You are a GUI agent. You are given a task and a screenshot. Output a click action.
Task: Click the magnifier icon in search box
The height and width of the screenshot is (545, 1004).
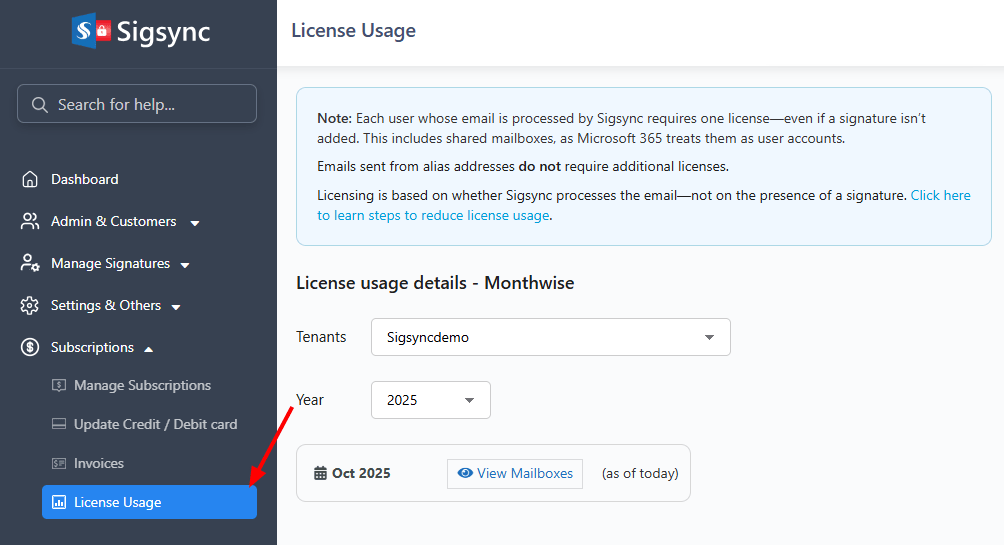pos(40,104)
